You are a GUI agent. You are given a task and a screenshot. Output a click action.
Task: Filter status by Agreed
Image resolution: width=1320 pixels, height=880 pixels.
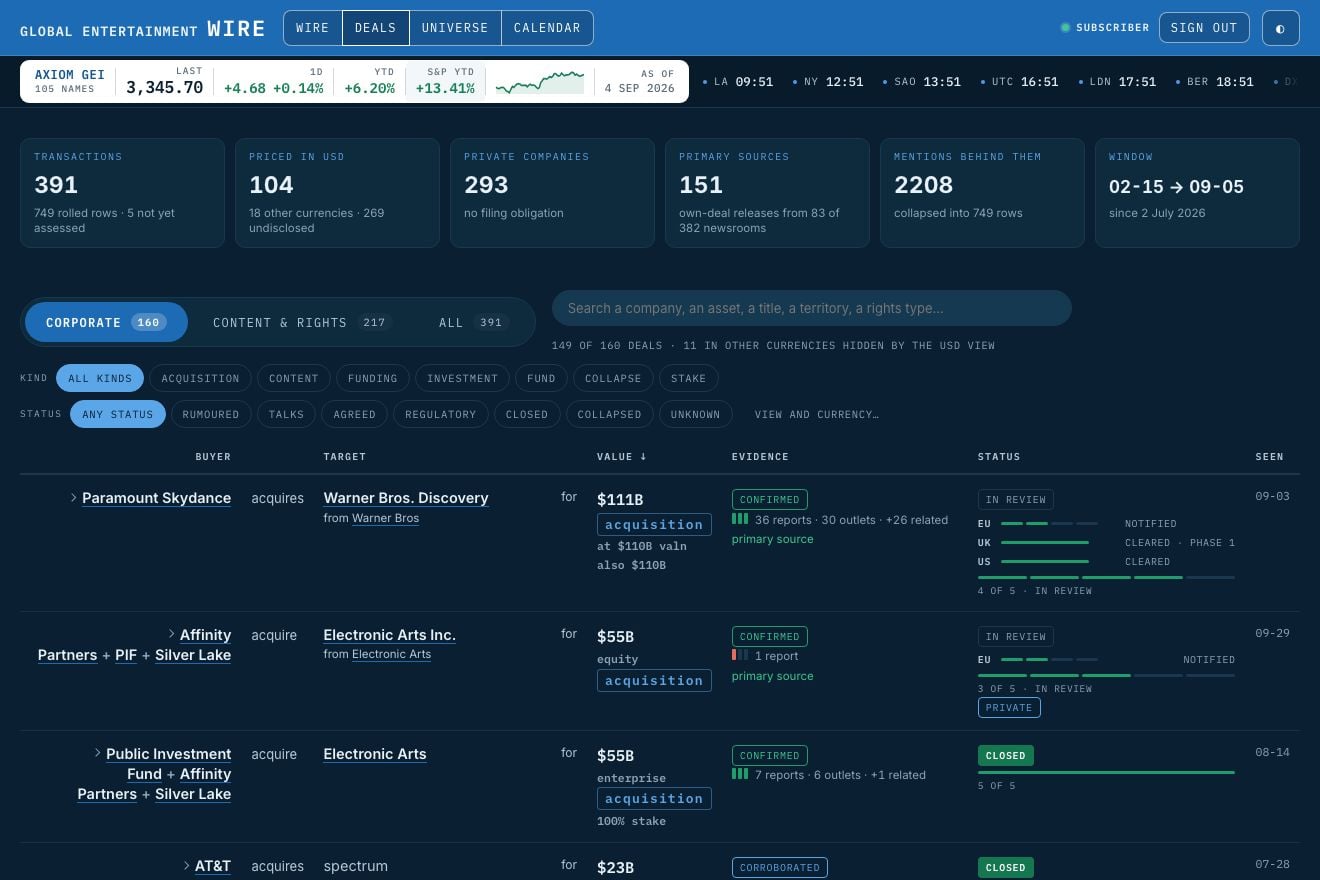[354, 414]
